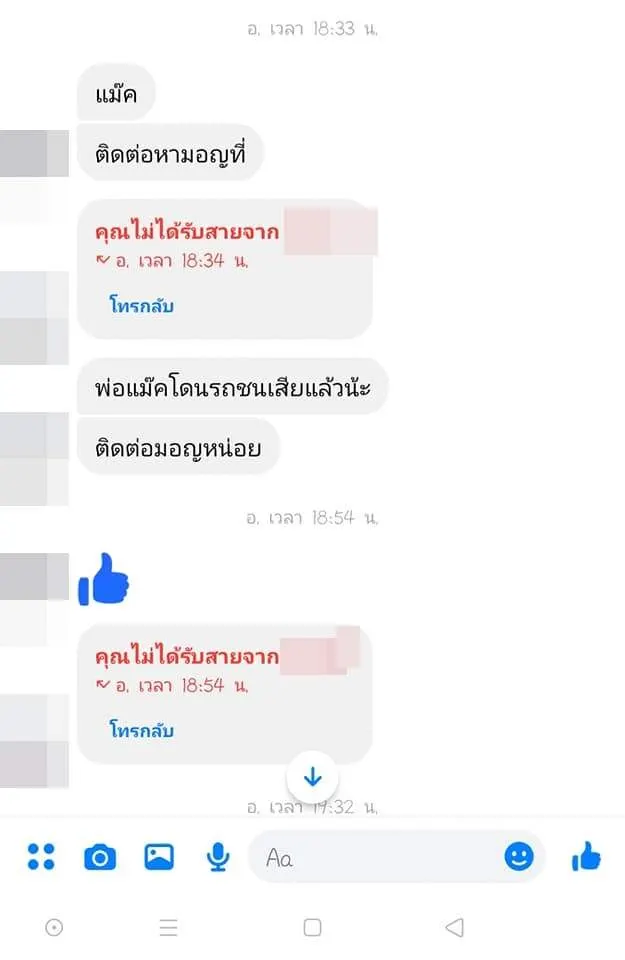Tap the missed call card at 18:34
The height and width of the screenshot is (960, 625).
(225, 269)
